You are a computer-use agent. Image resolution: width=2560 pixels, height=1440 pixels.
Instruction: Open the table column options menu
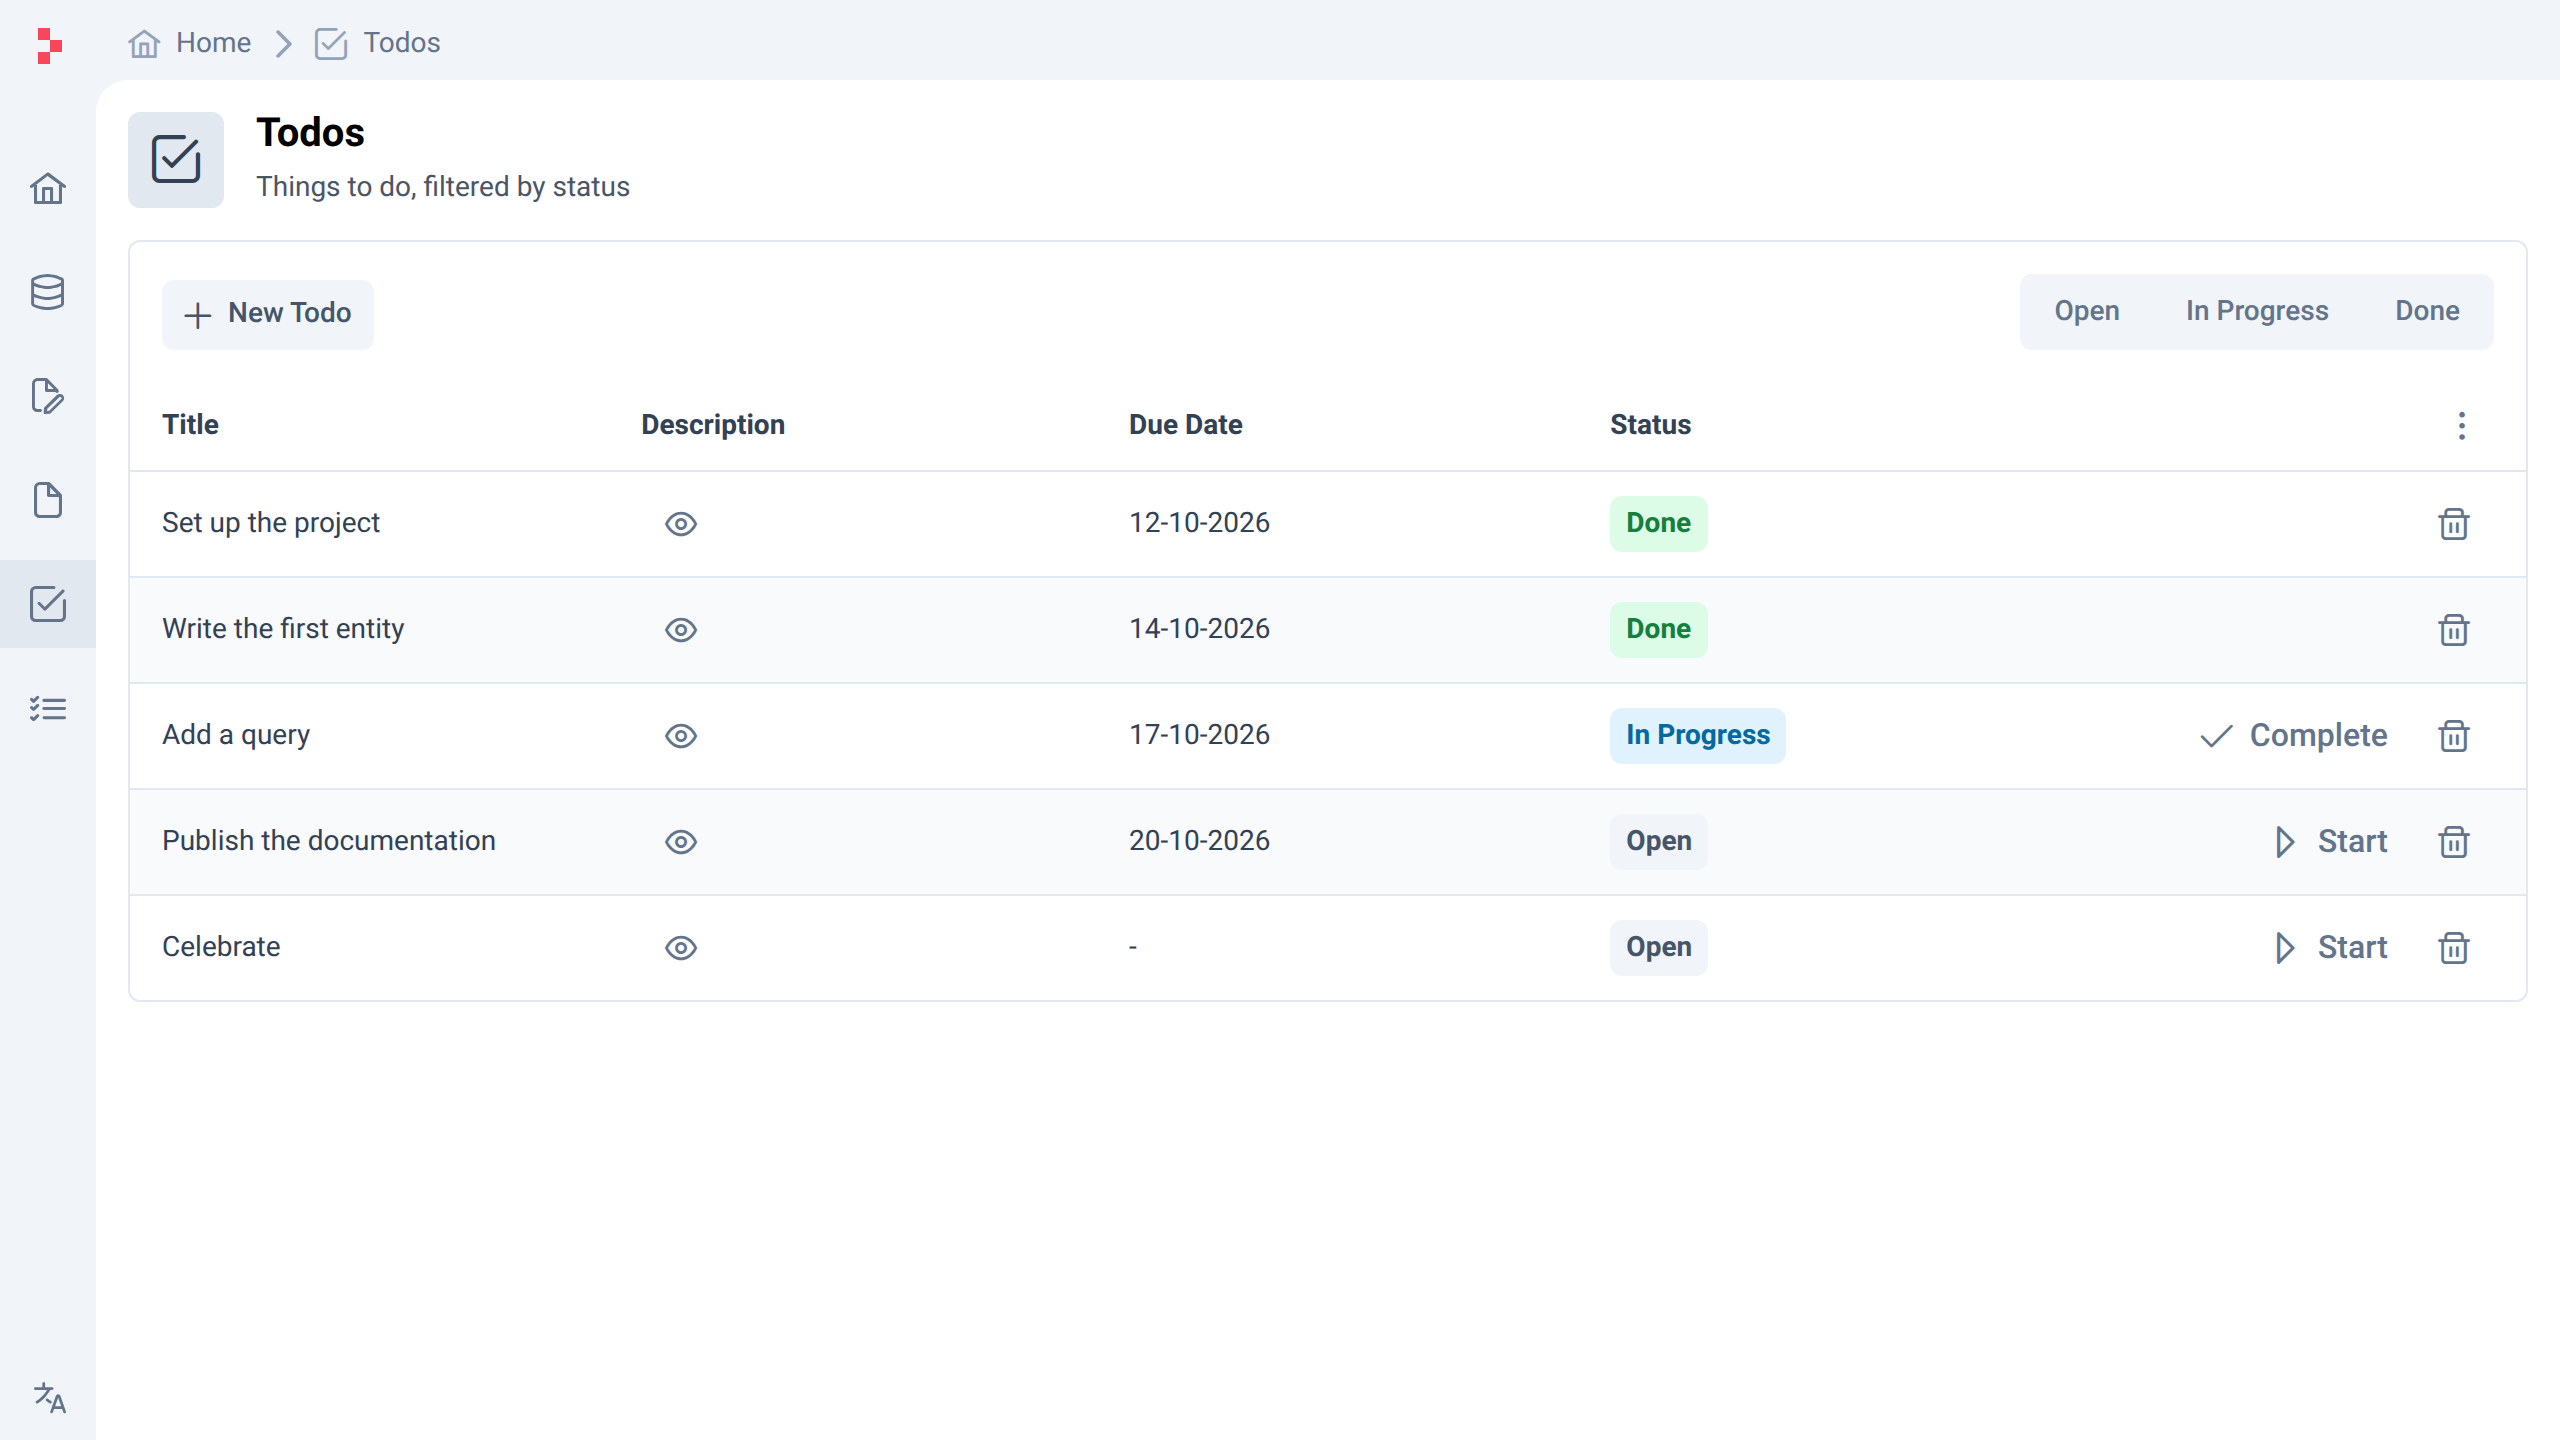pos(2462,426)
